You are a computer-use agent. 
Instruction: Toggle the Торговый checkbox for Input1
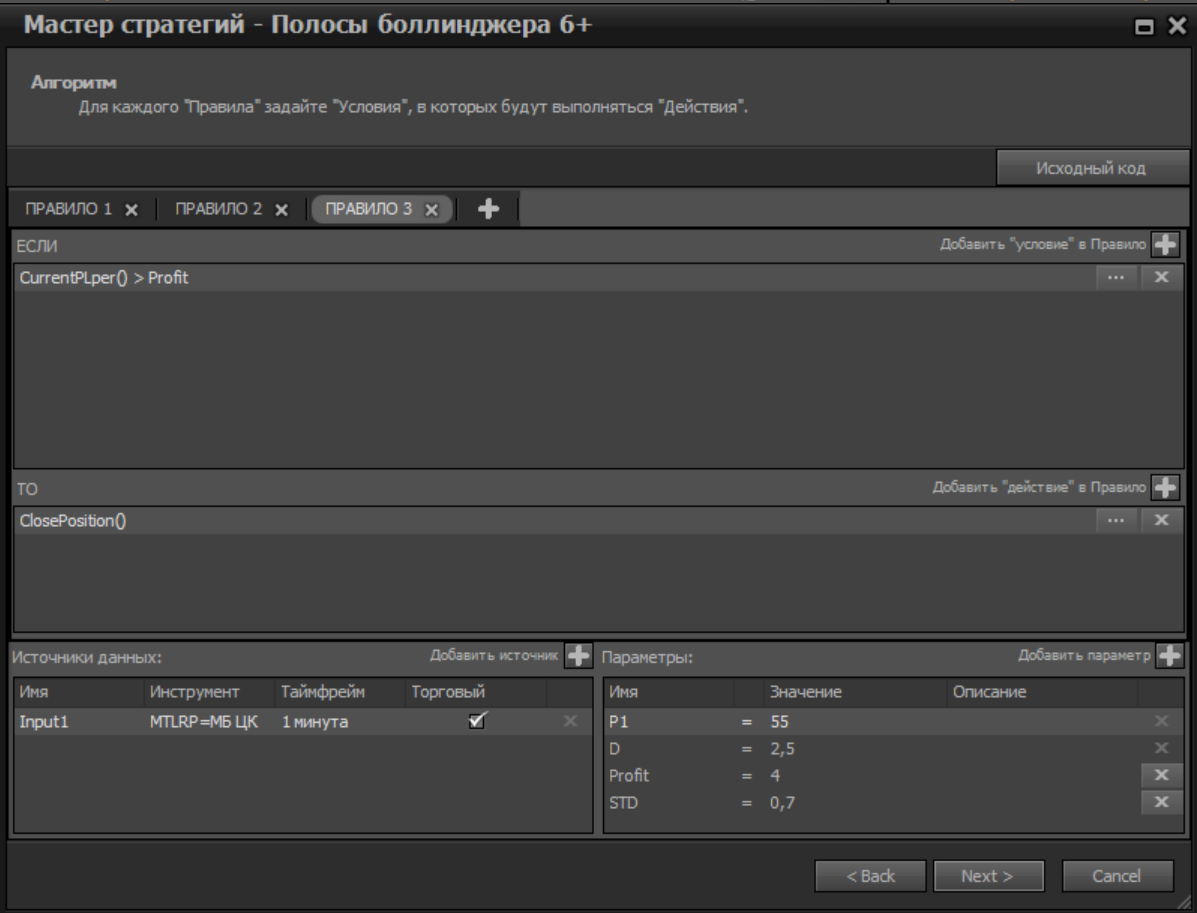[477, 721]
